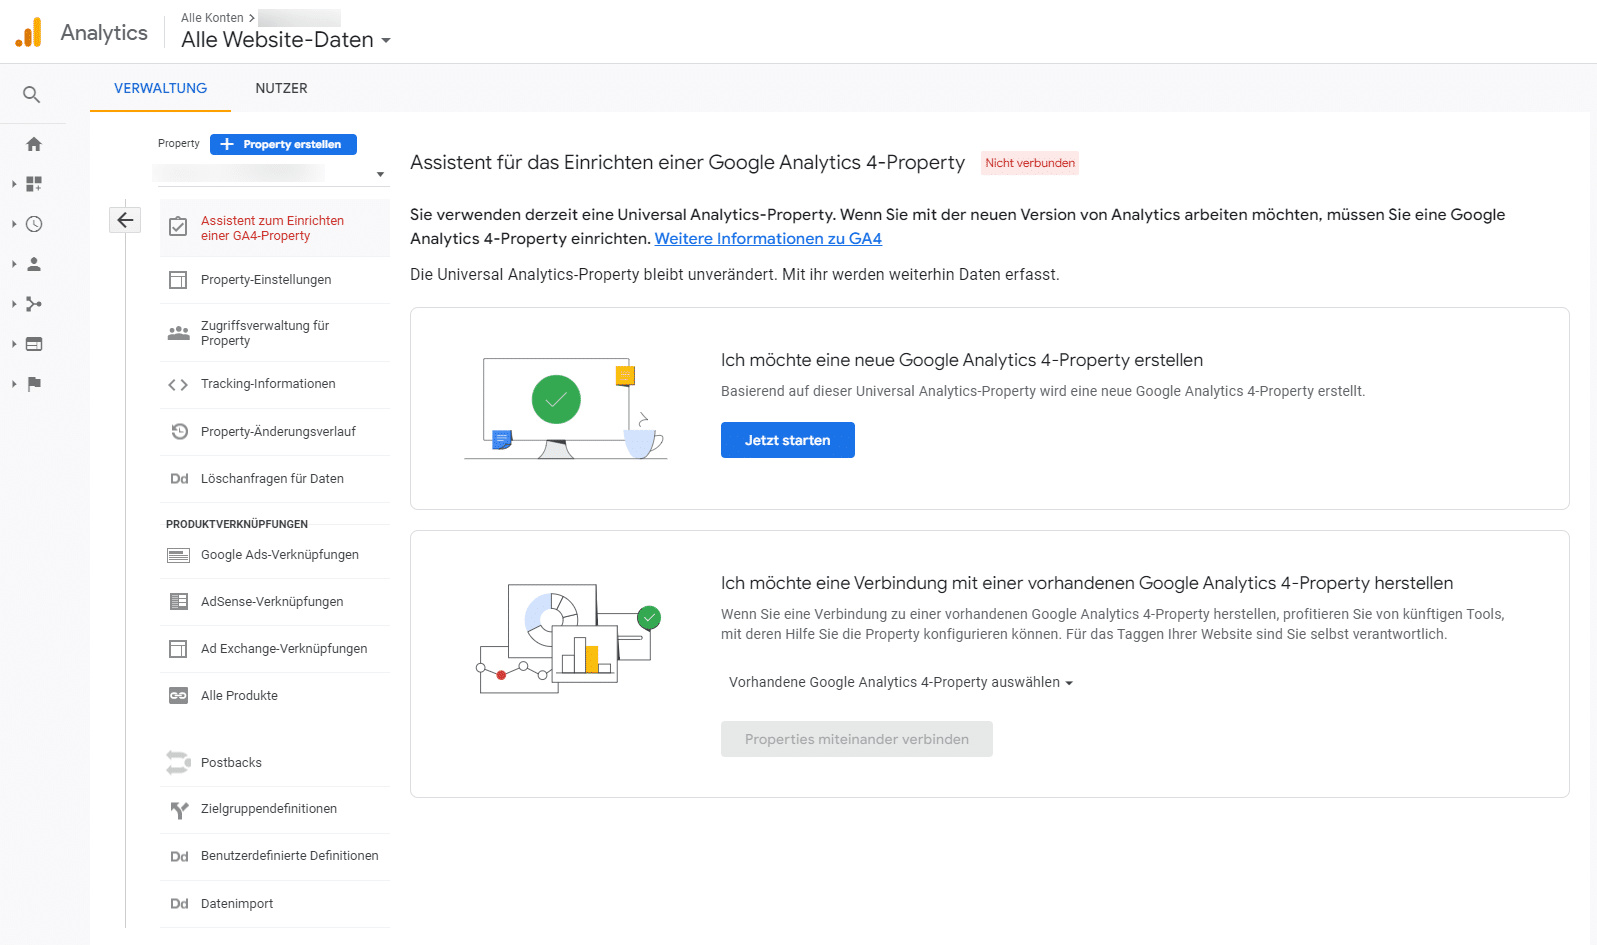This screenshot has width=1597, height=945.
Task: Open Weitere Informationen zu GA4 link
Action: (768, 238)
